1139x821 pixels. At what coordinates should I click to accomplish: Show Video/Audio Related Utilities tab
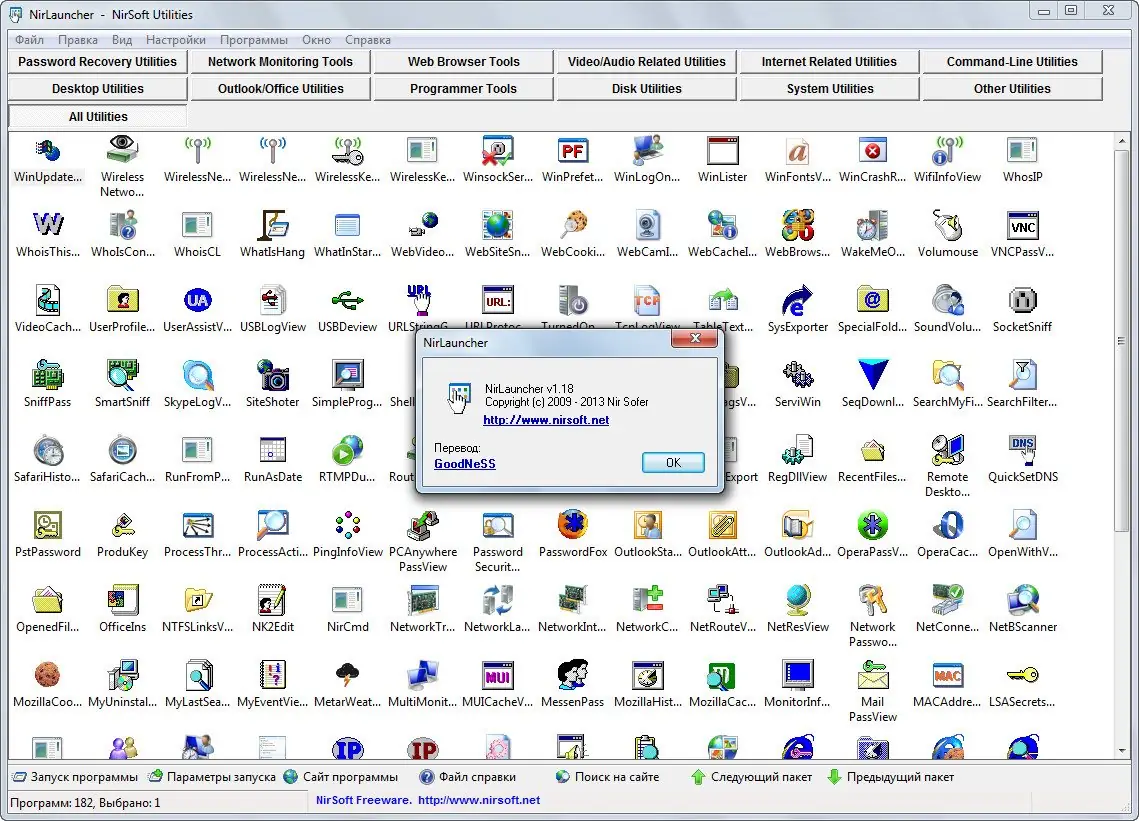click(x=646, y=62)
